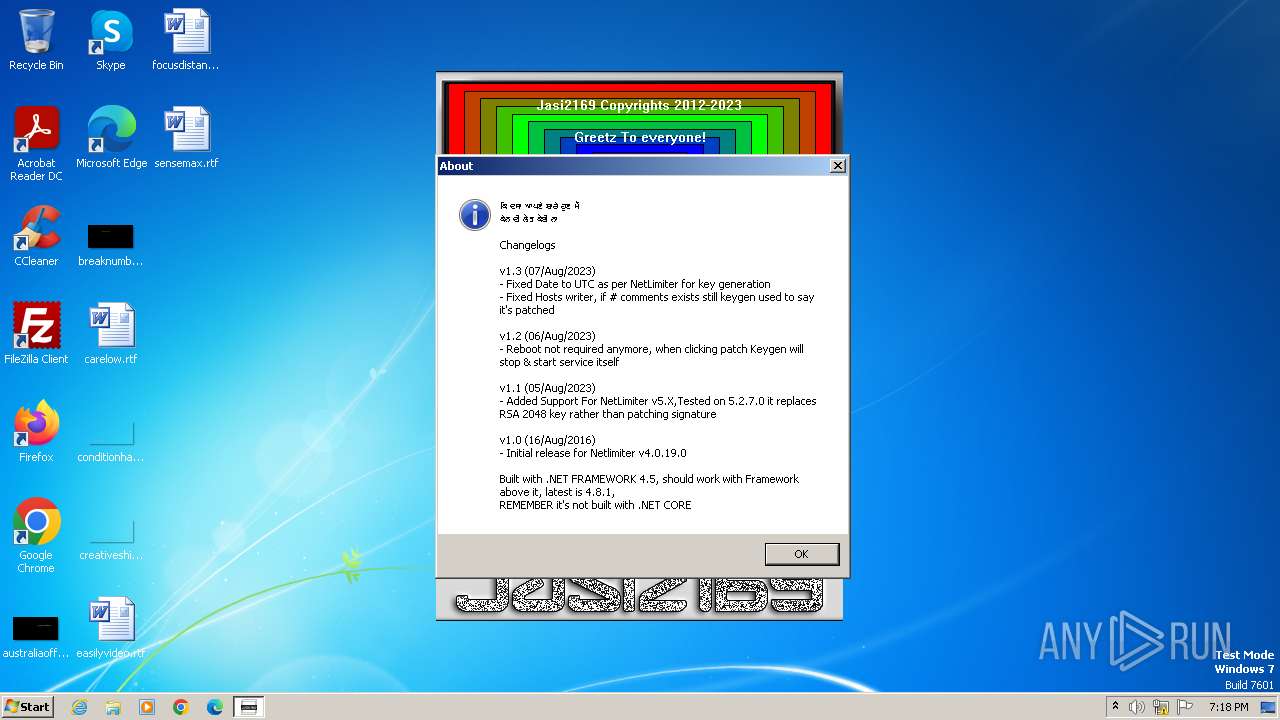Screen dimensions: 1280x720
Task: Select the easilyvideo.rtf file icon
Action: [110, 628]
